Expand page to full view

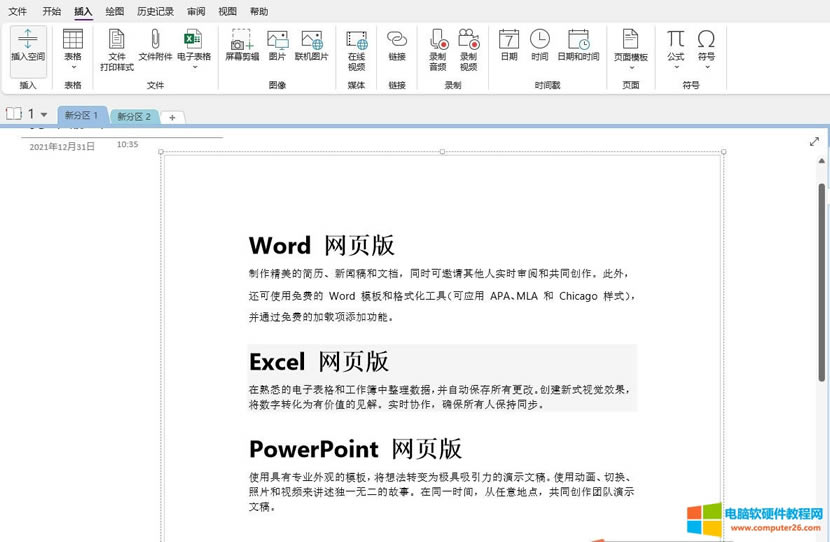(x=814, y=143)
